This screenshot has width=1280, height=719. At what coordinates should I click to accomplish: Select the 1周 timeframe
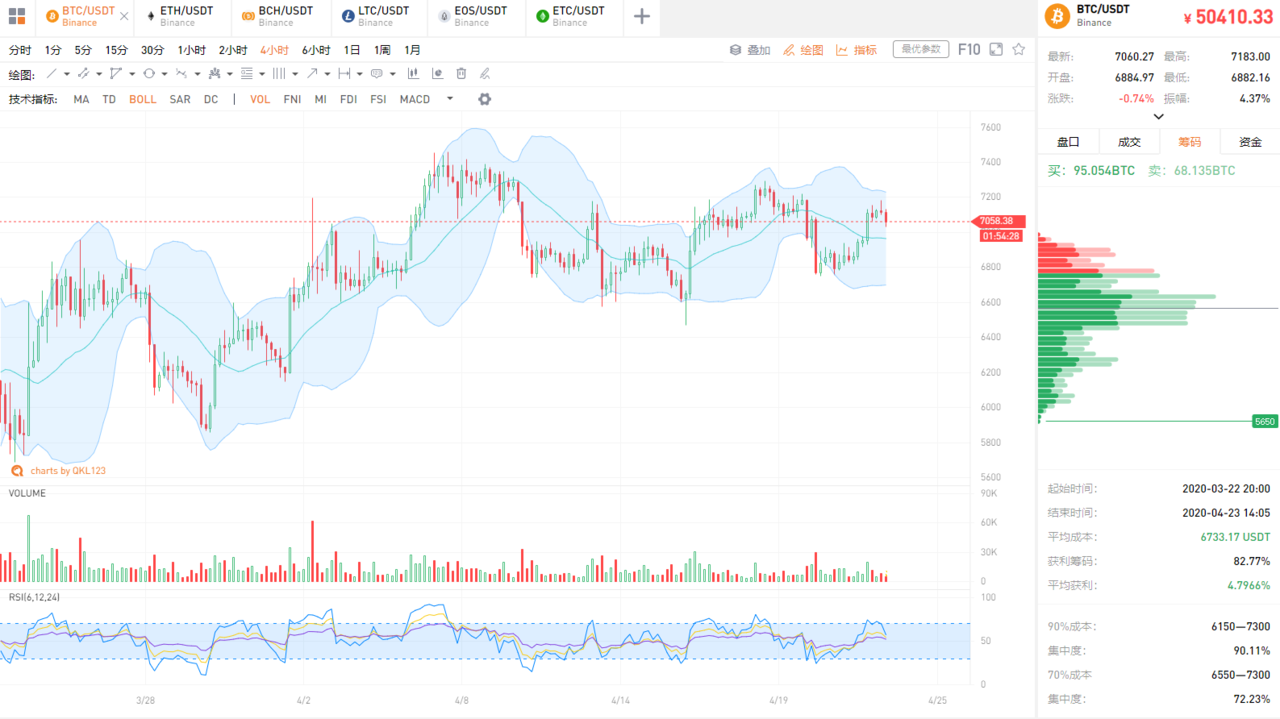click(382, 50)
